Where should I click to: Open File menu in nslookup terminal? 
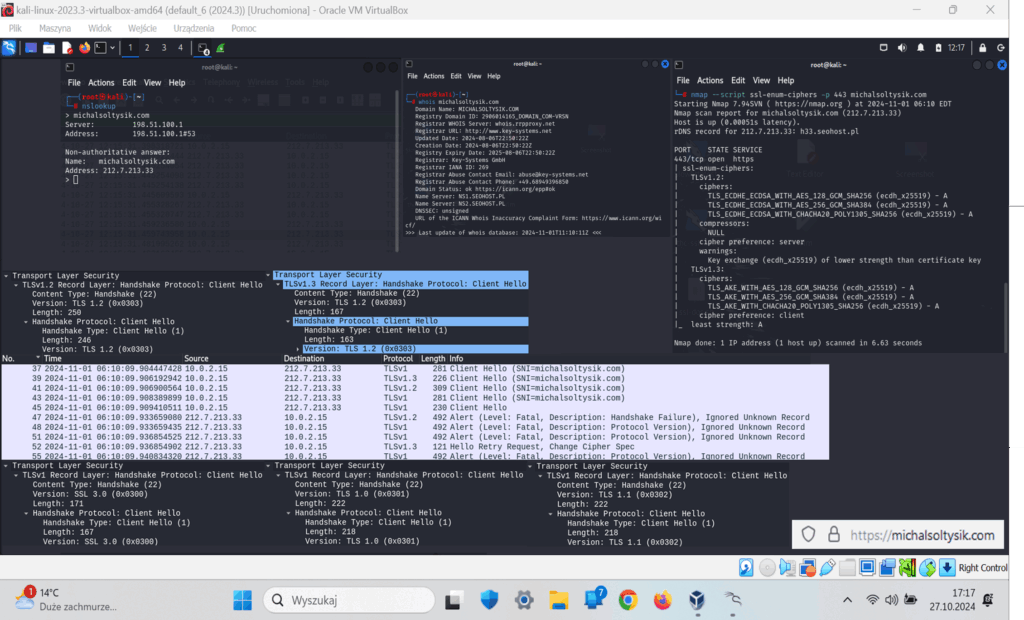74,83
